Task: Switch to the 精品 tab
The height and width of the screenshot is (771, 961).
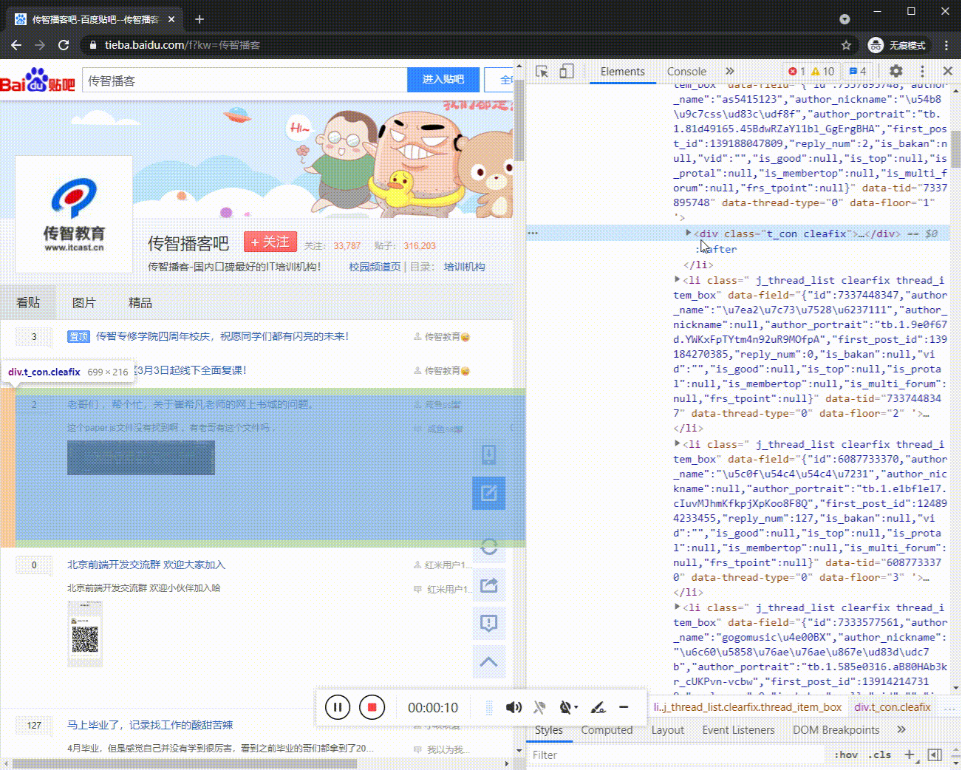Action: (140, 302)
